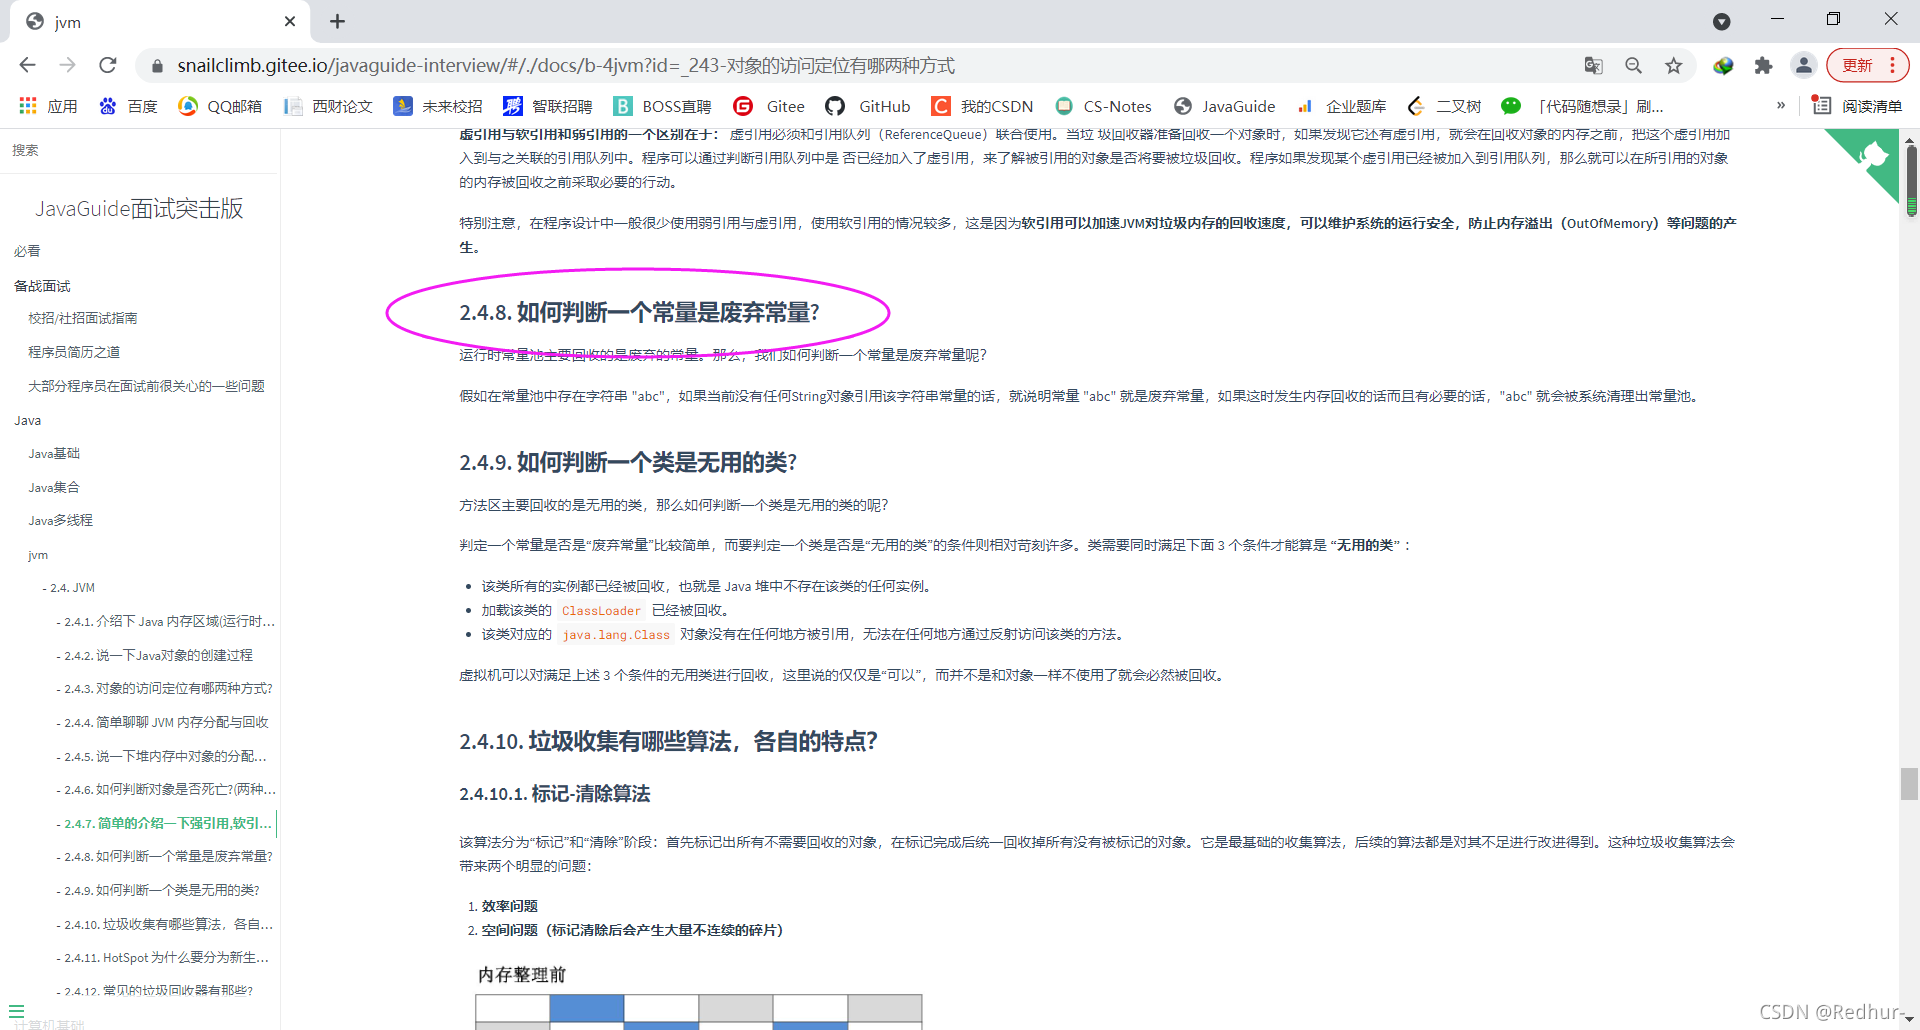The width and height of the screenshot is (1920, 1030).
Task: Open the Chrome profile avatar
Action: tap(1803, 65)
